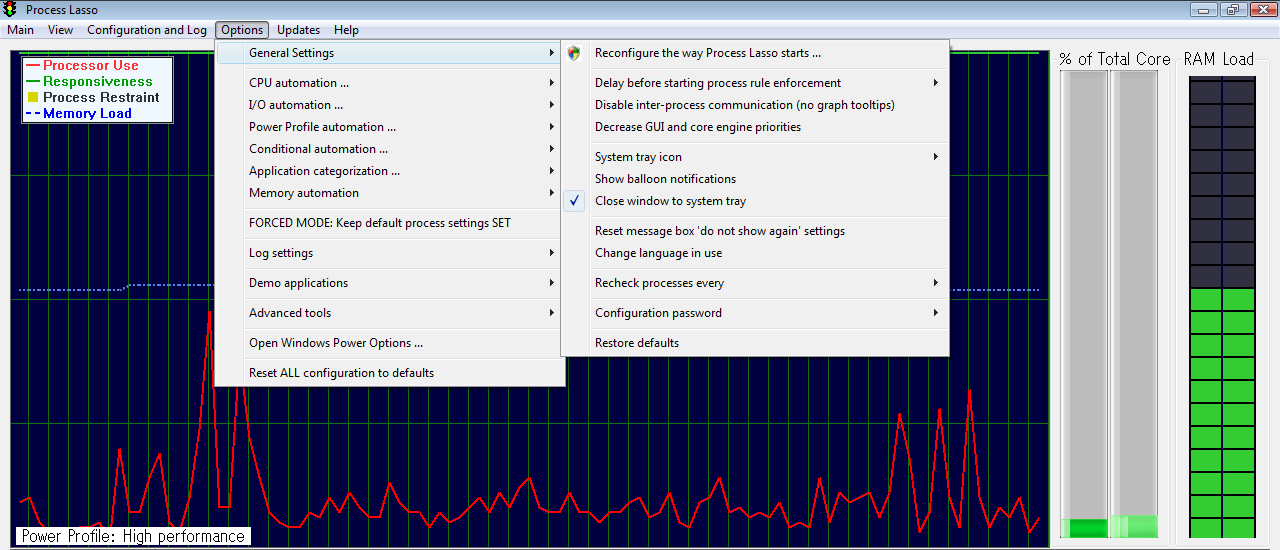Image resolution: width=1280 pixels, height=550 pixels.
Task: Open Windows Power Options entry
Action: pyautogui.click(x=390, y=343)
